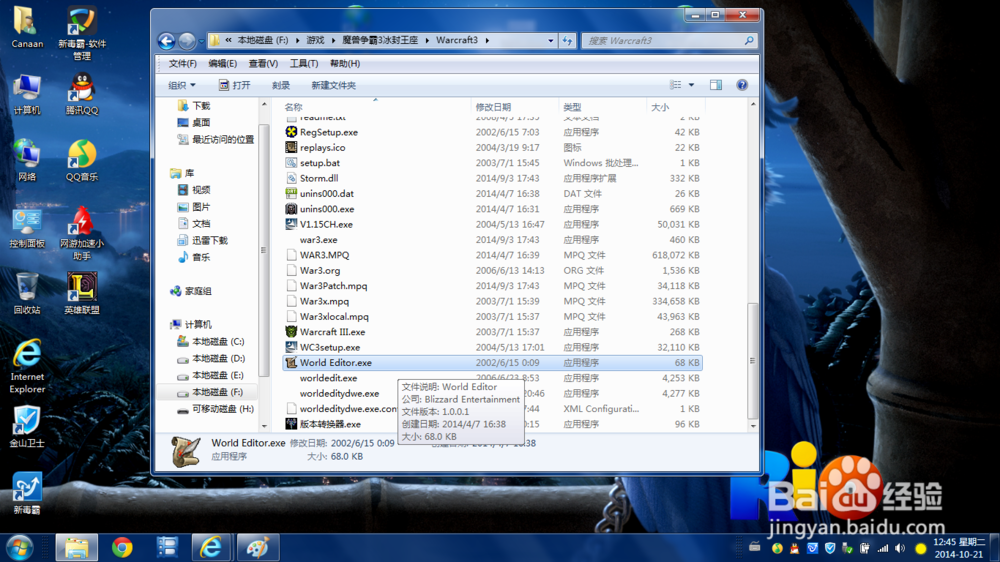The image size is (1000, 562).
Task: Open the 英雄联盟 desktop icon
Action: point(82,293)
